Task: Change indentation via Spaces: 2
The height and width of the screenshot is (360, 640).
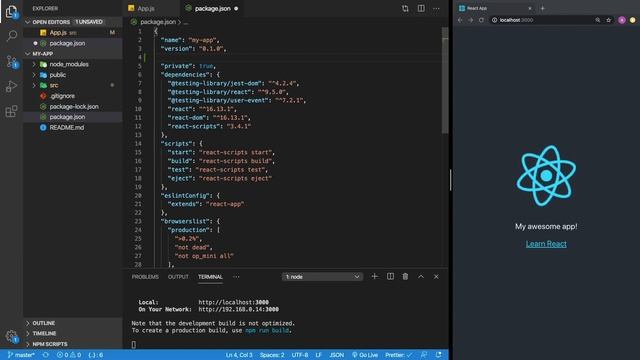Action: click(272, 355)
